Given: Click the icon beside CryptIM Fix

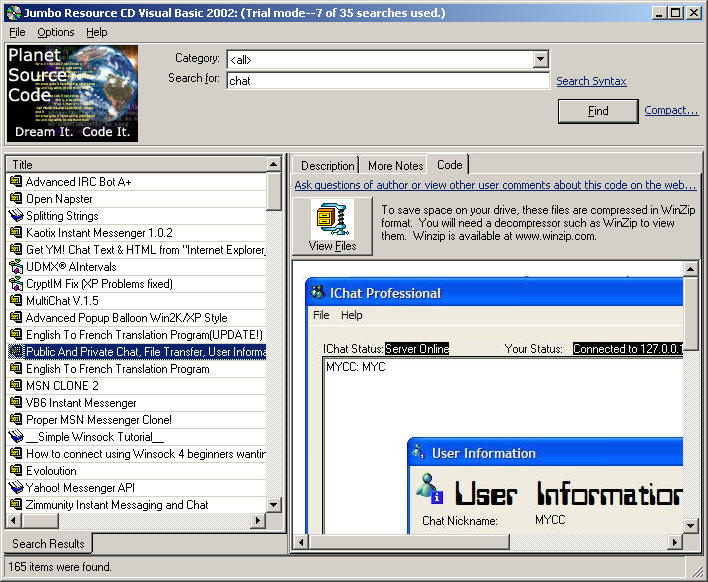Looking at the screenshot, I should (16, 284).
